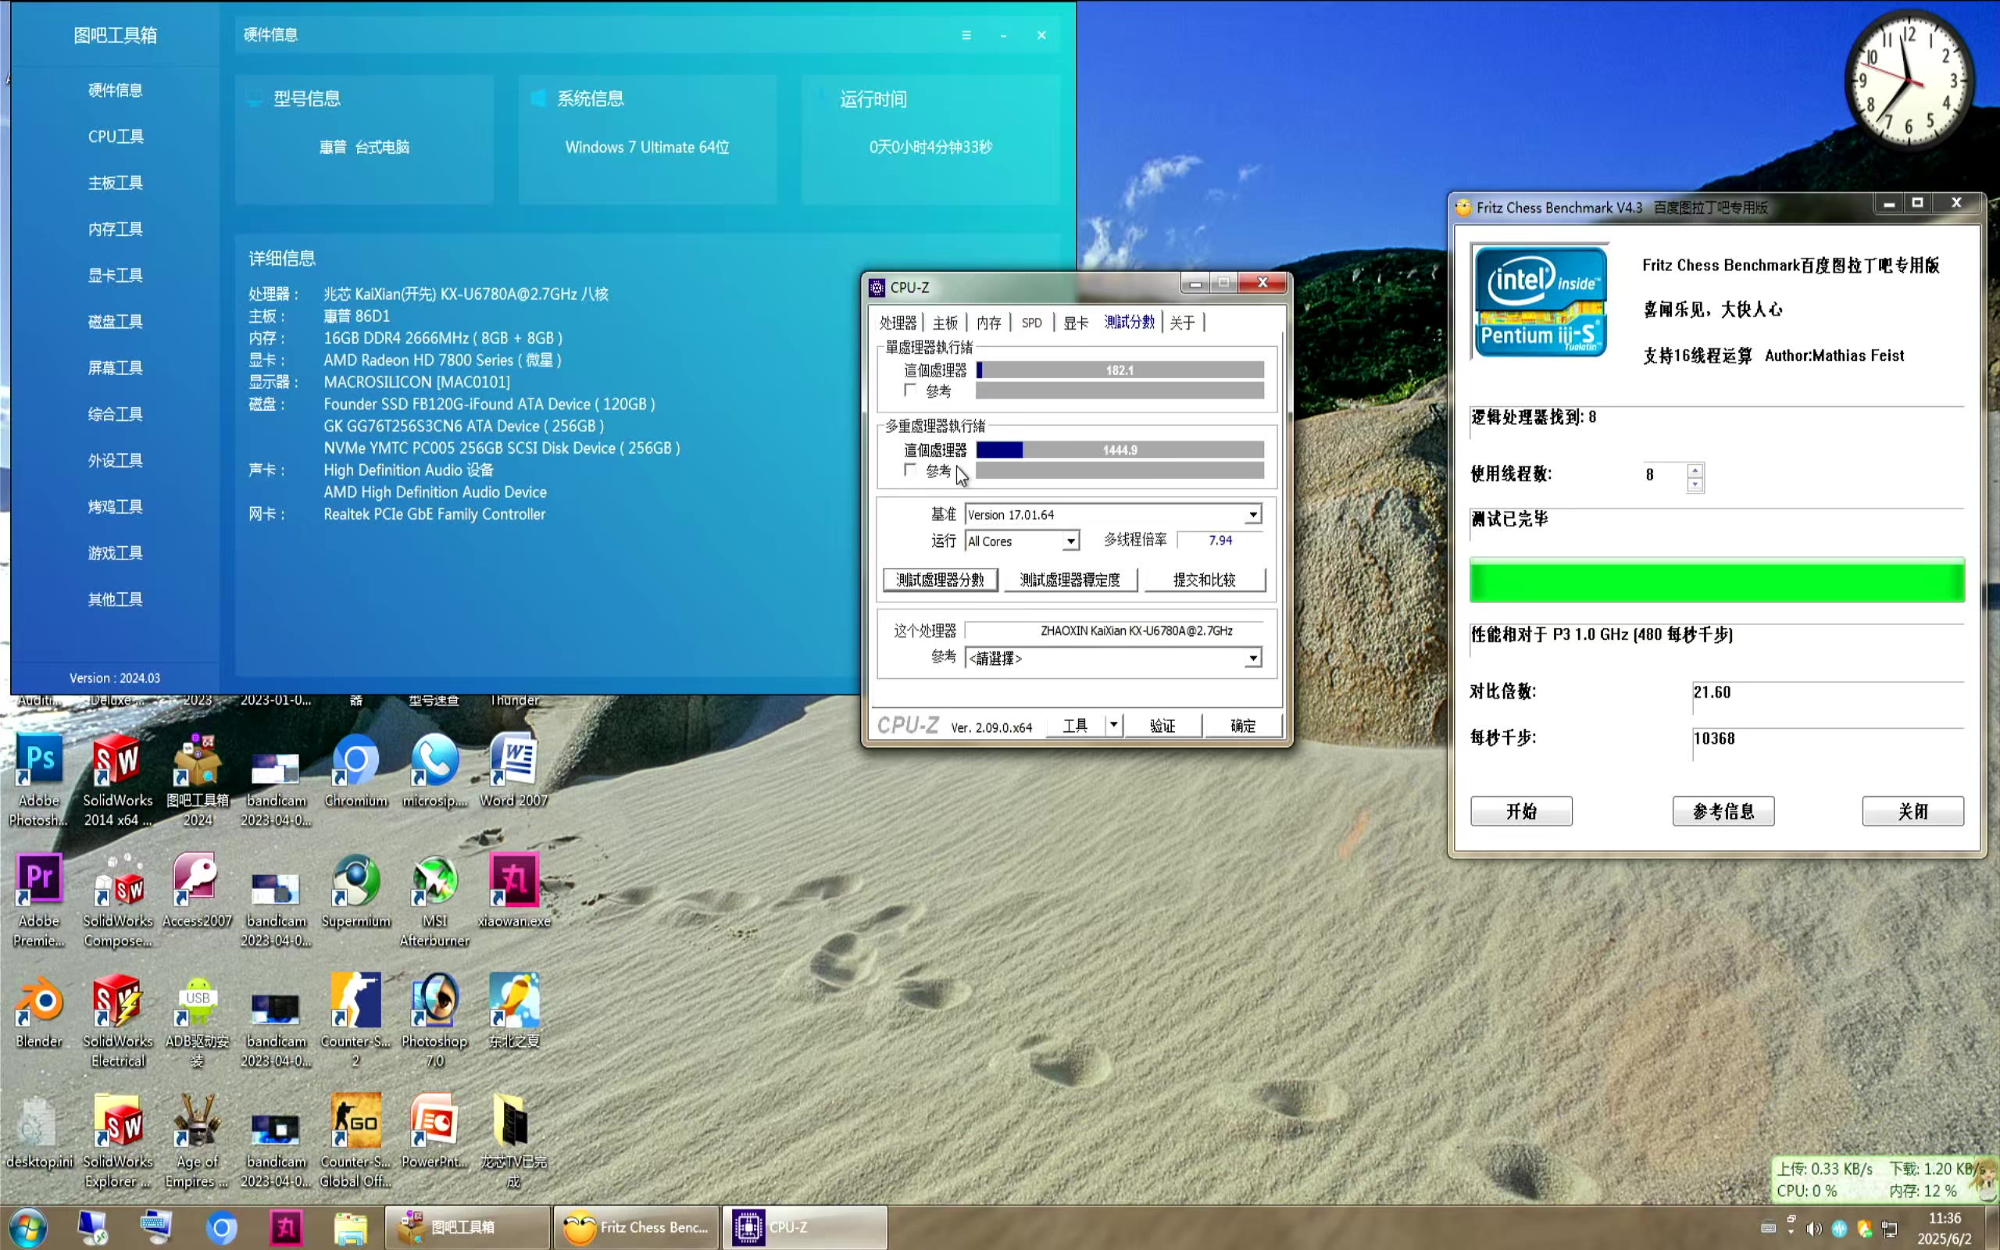Click the 使用线程数 value field

point(1664,475)
